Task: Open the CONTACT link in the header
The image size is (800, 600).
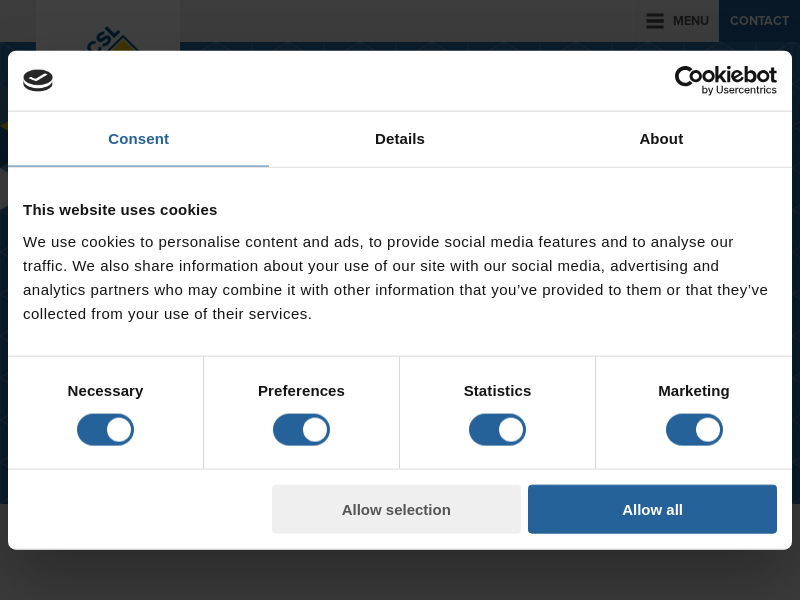Action: pyautogui.click(x=759, y=21)
